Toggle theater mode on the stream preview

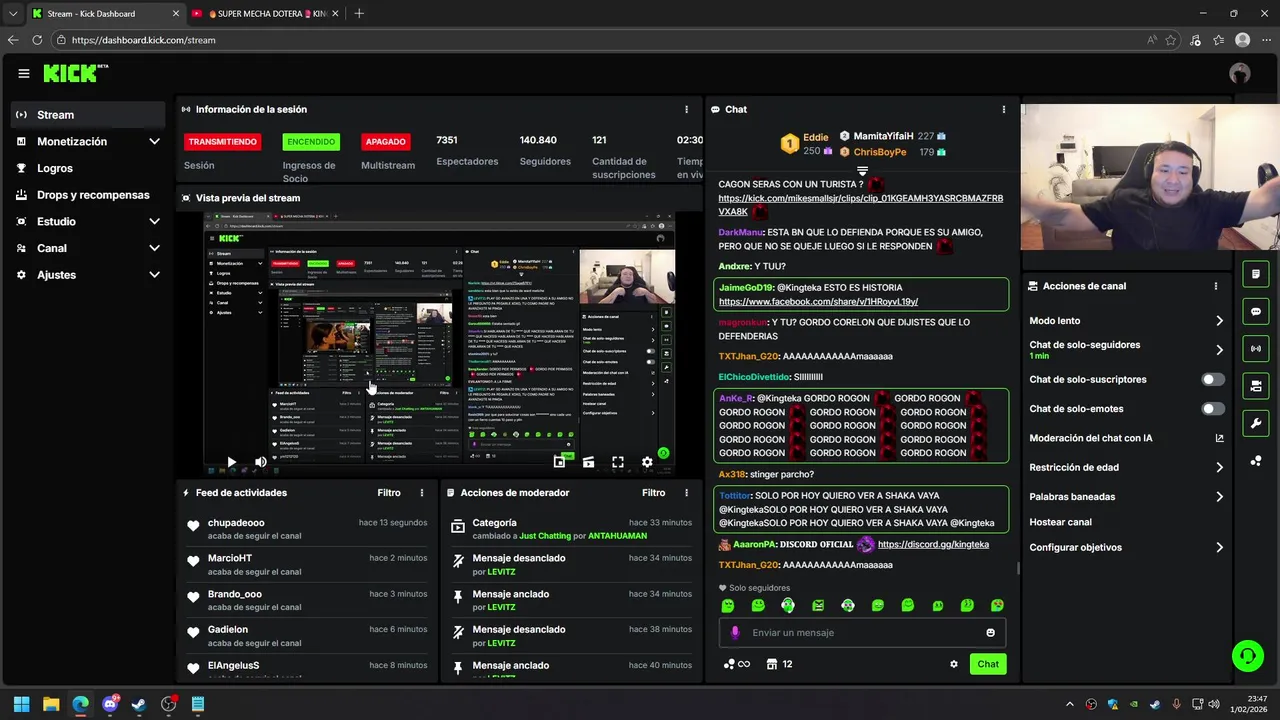point(588,462)
